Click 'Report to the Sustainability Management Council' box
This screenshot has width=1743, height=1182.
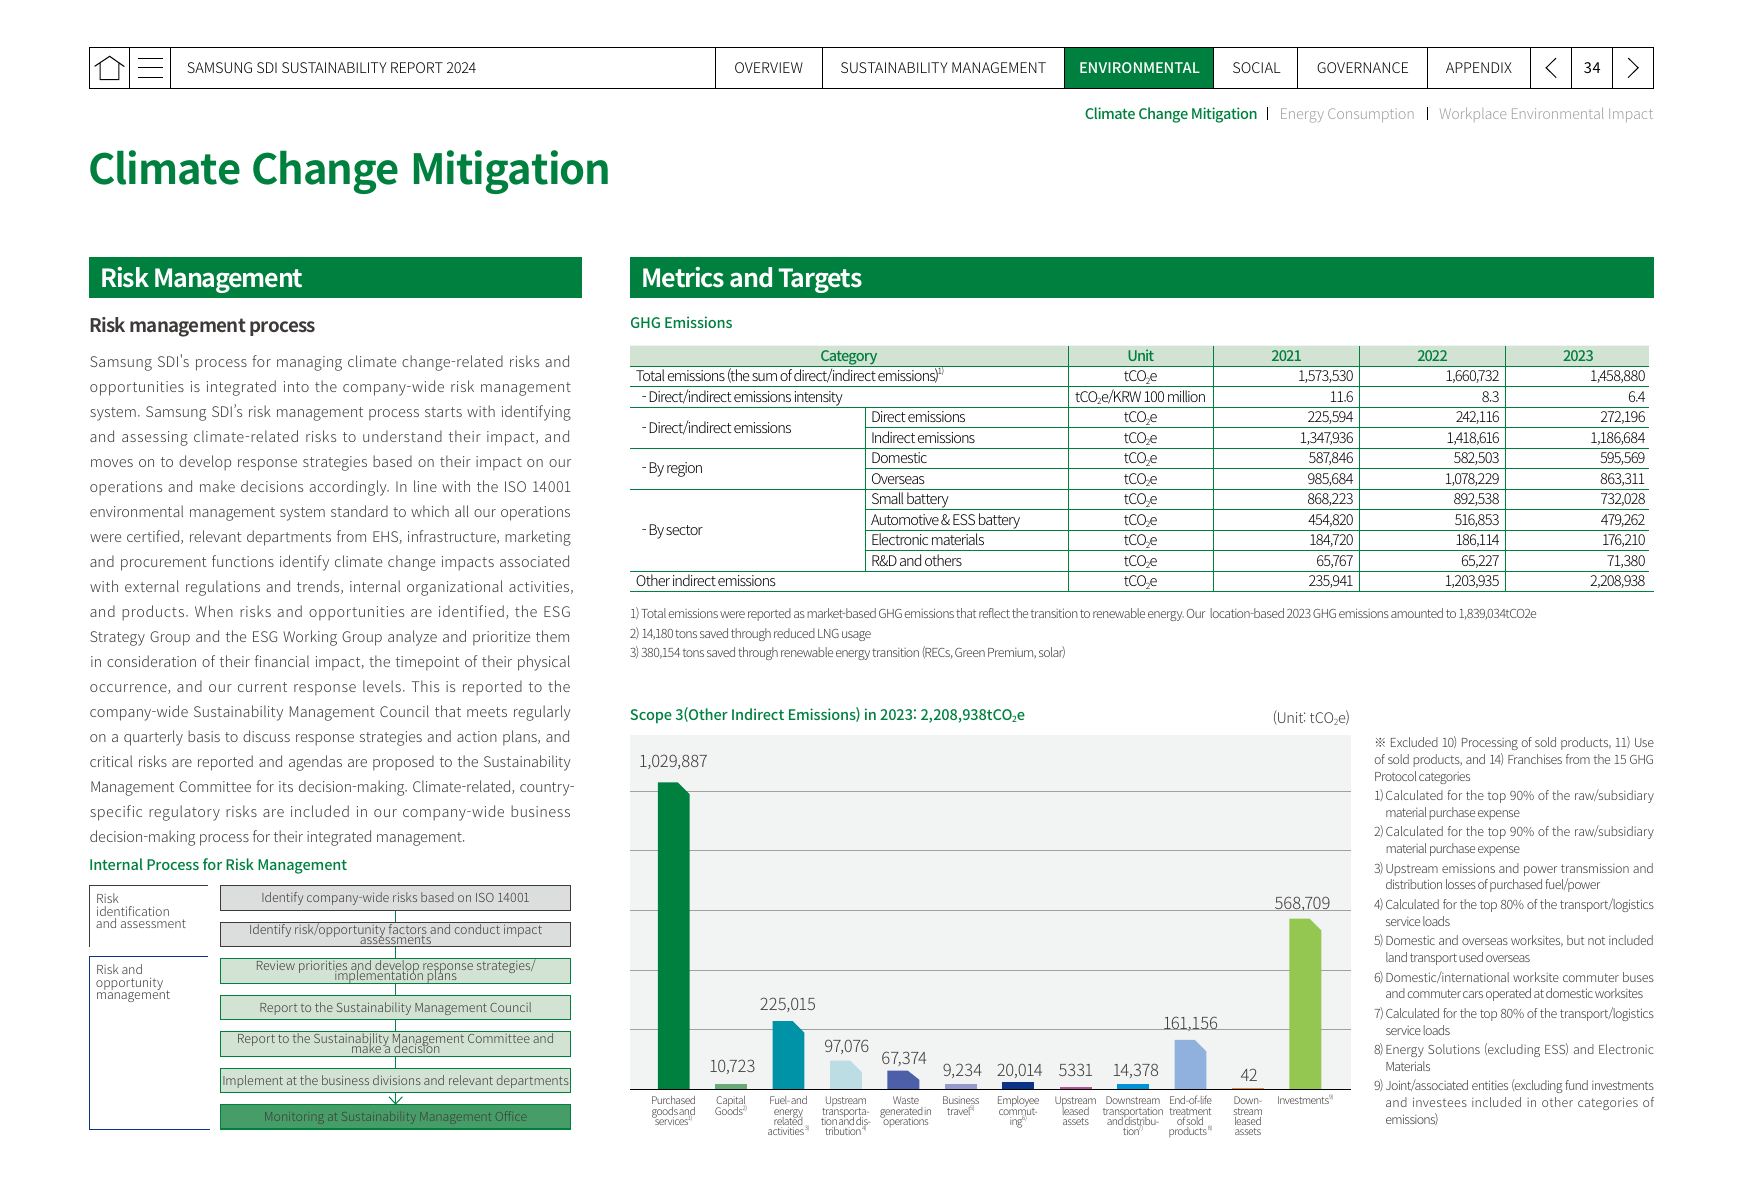[x=395, y=1008]
